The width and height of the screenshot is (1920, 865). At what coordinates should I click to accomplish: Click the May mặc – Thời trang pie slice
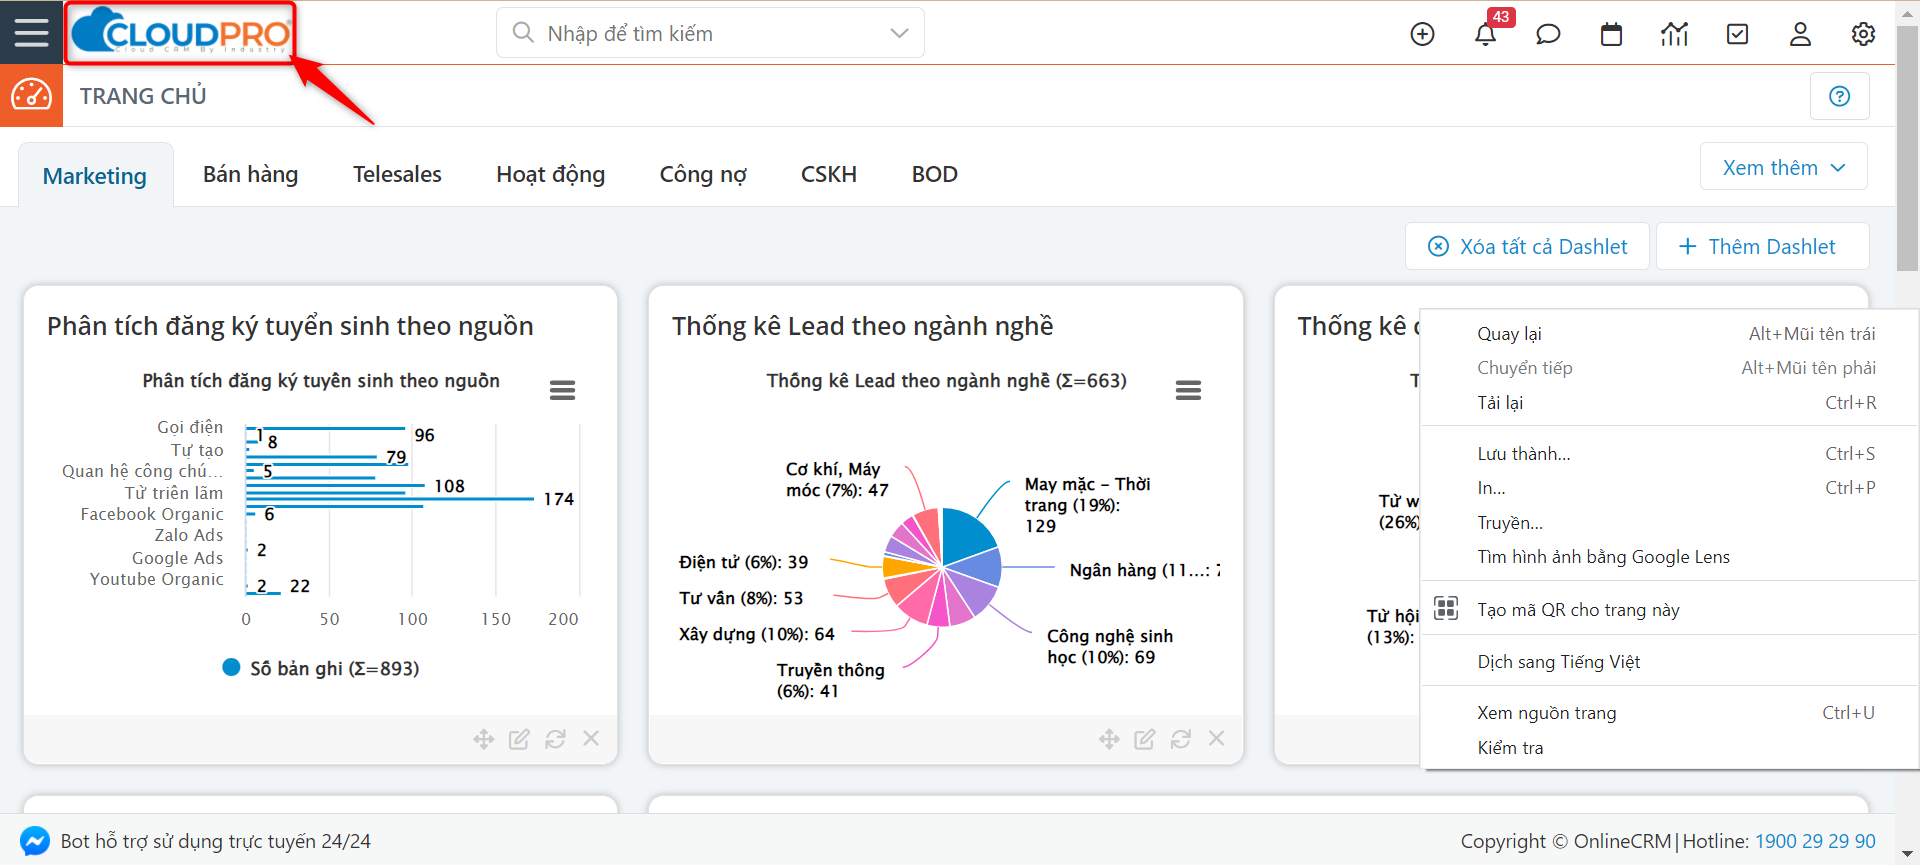click(966, 536)
